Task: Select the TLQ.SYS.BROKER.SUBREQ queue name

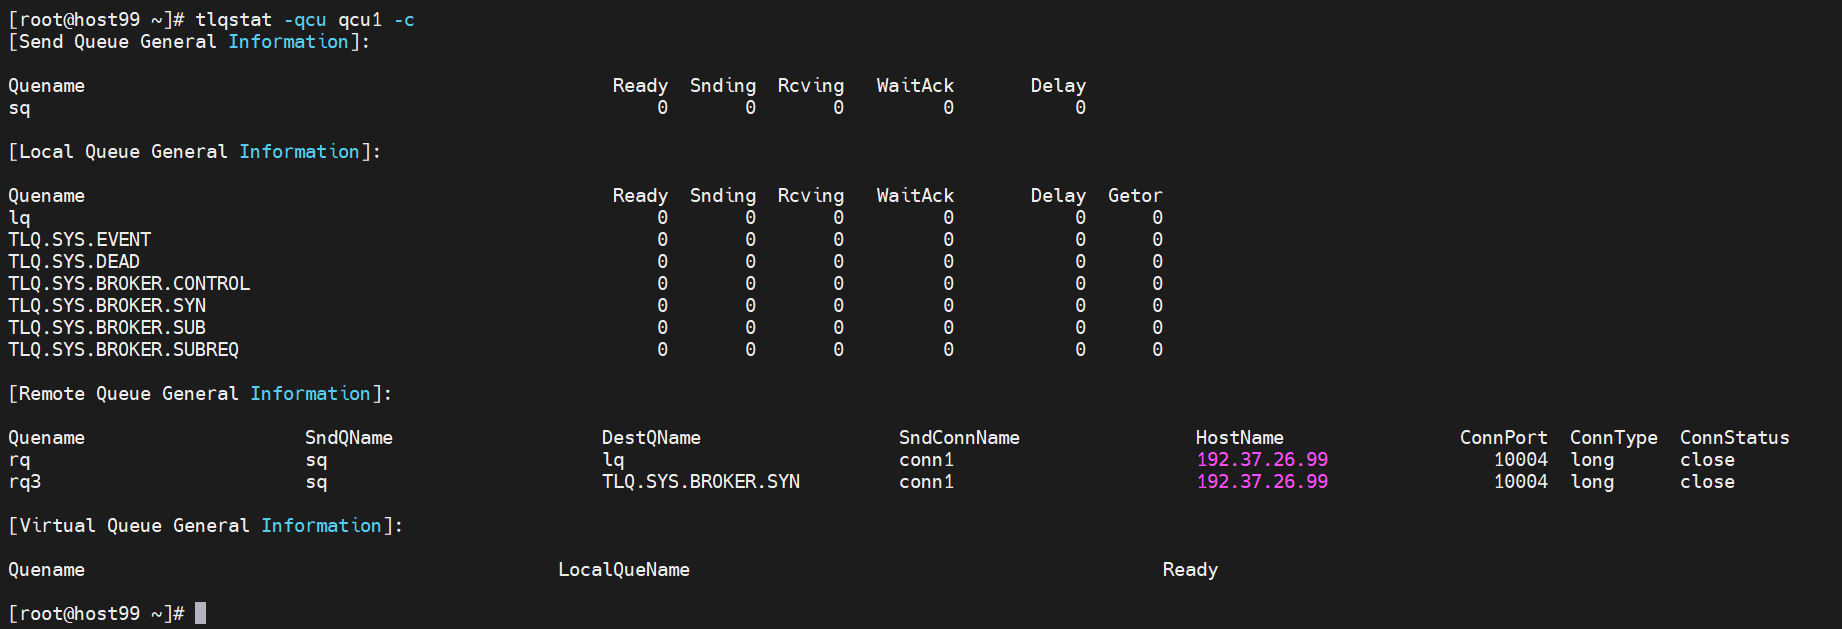Action: pos(124,350)
